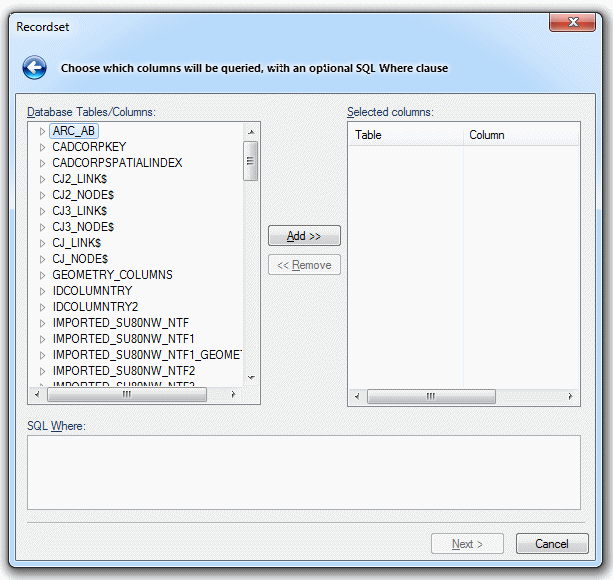Select the CJ_LINK$ table
Viewport: 613px width, 580px height.
point(77,243)
